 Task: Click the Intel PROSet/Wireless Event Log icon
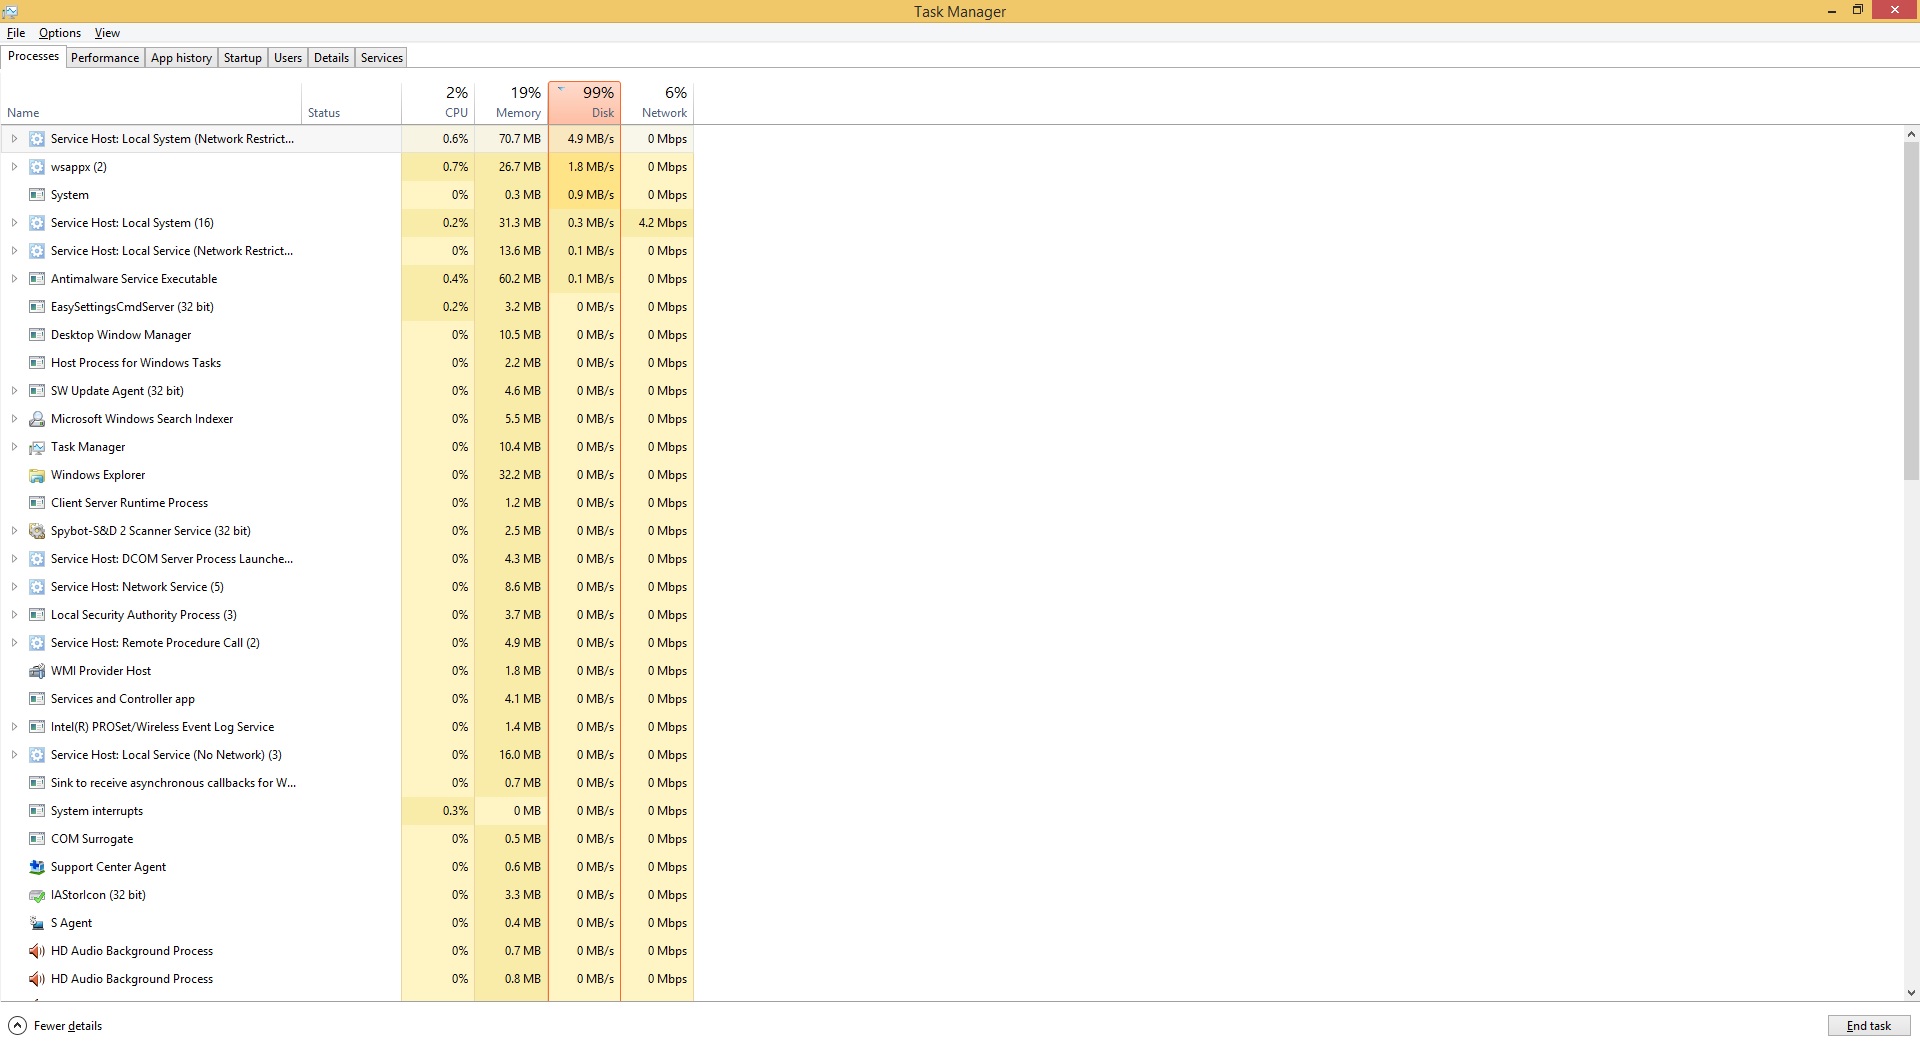pos(37,727)
